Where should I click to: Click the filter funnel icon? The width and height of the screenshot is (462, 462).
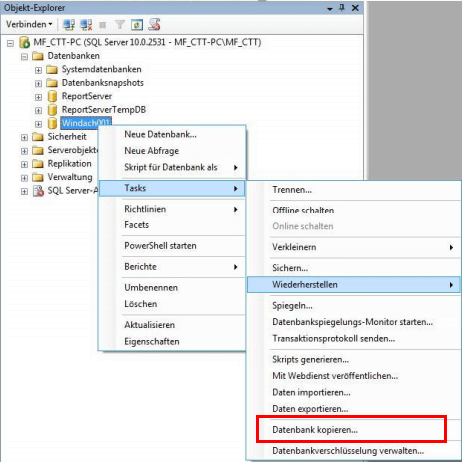click(x=120, y=25)
